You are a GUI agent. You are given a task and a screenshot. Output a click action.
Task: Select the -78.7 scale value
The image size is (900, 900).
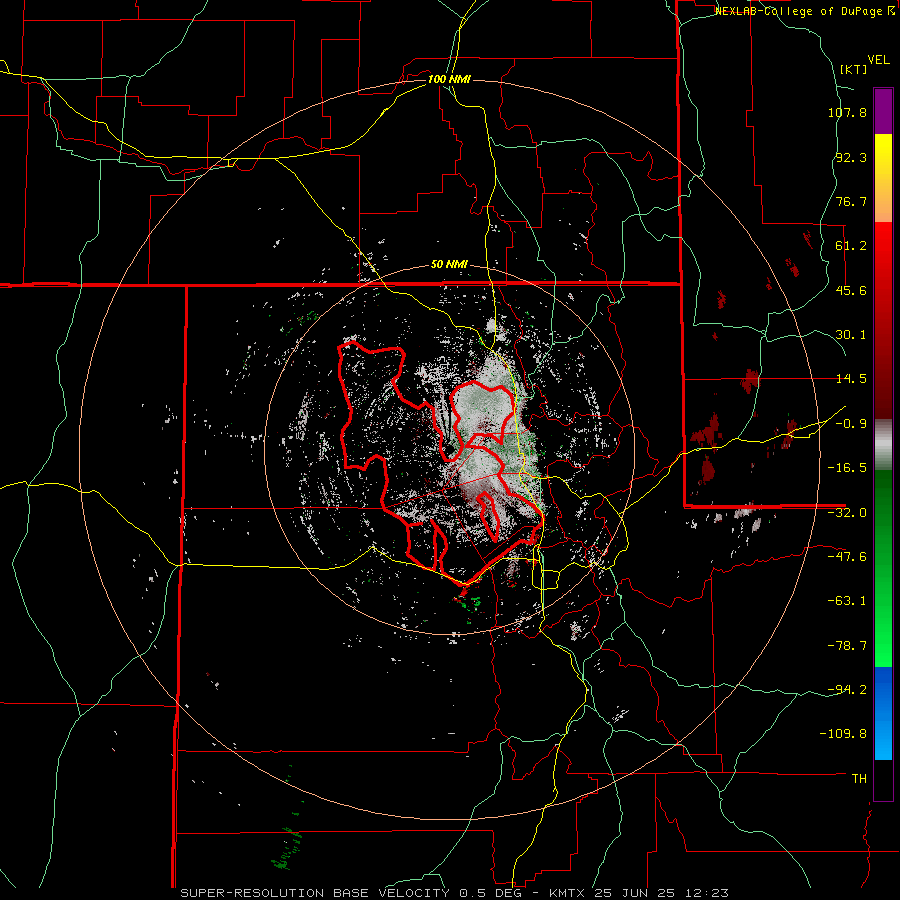point(847,646)
